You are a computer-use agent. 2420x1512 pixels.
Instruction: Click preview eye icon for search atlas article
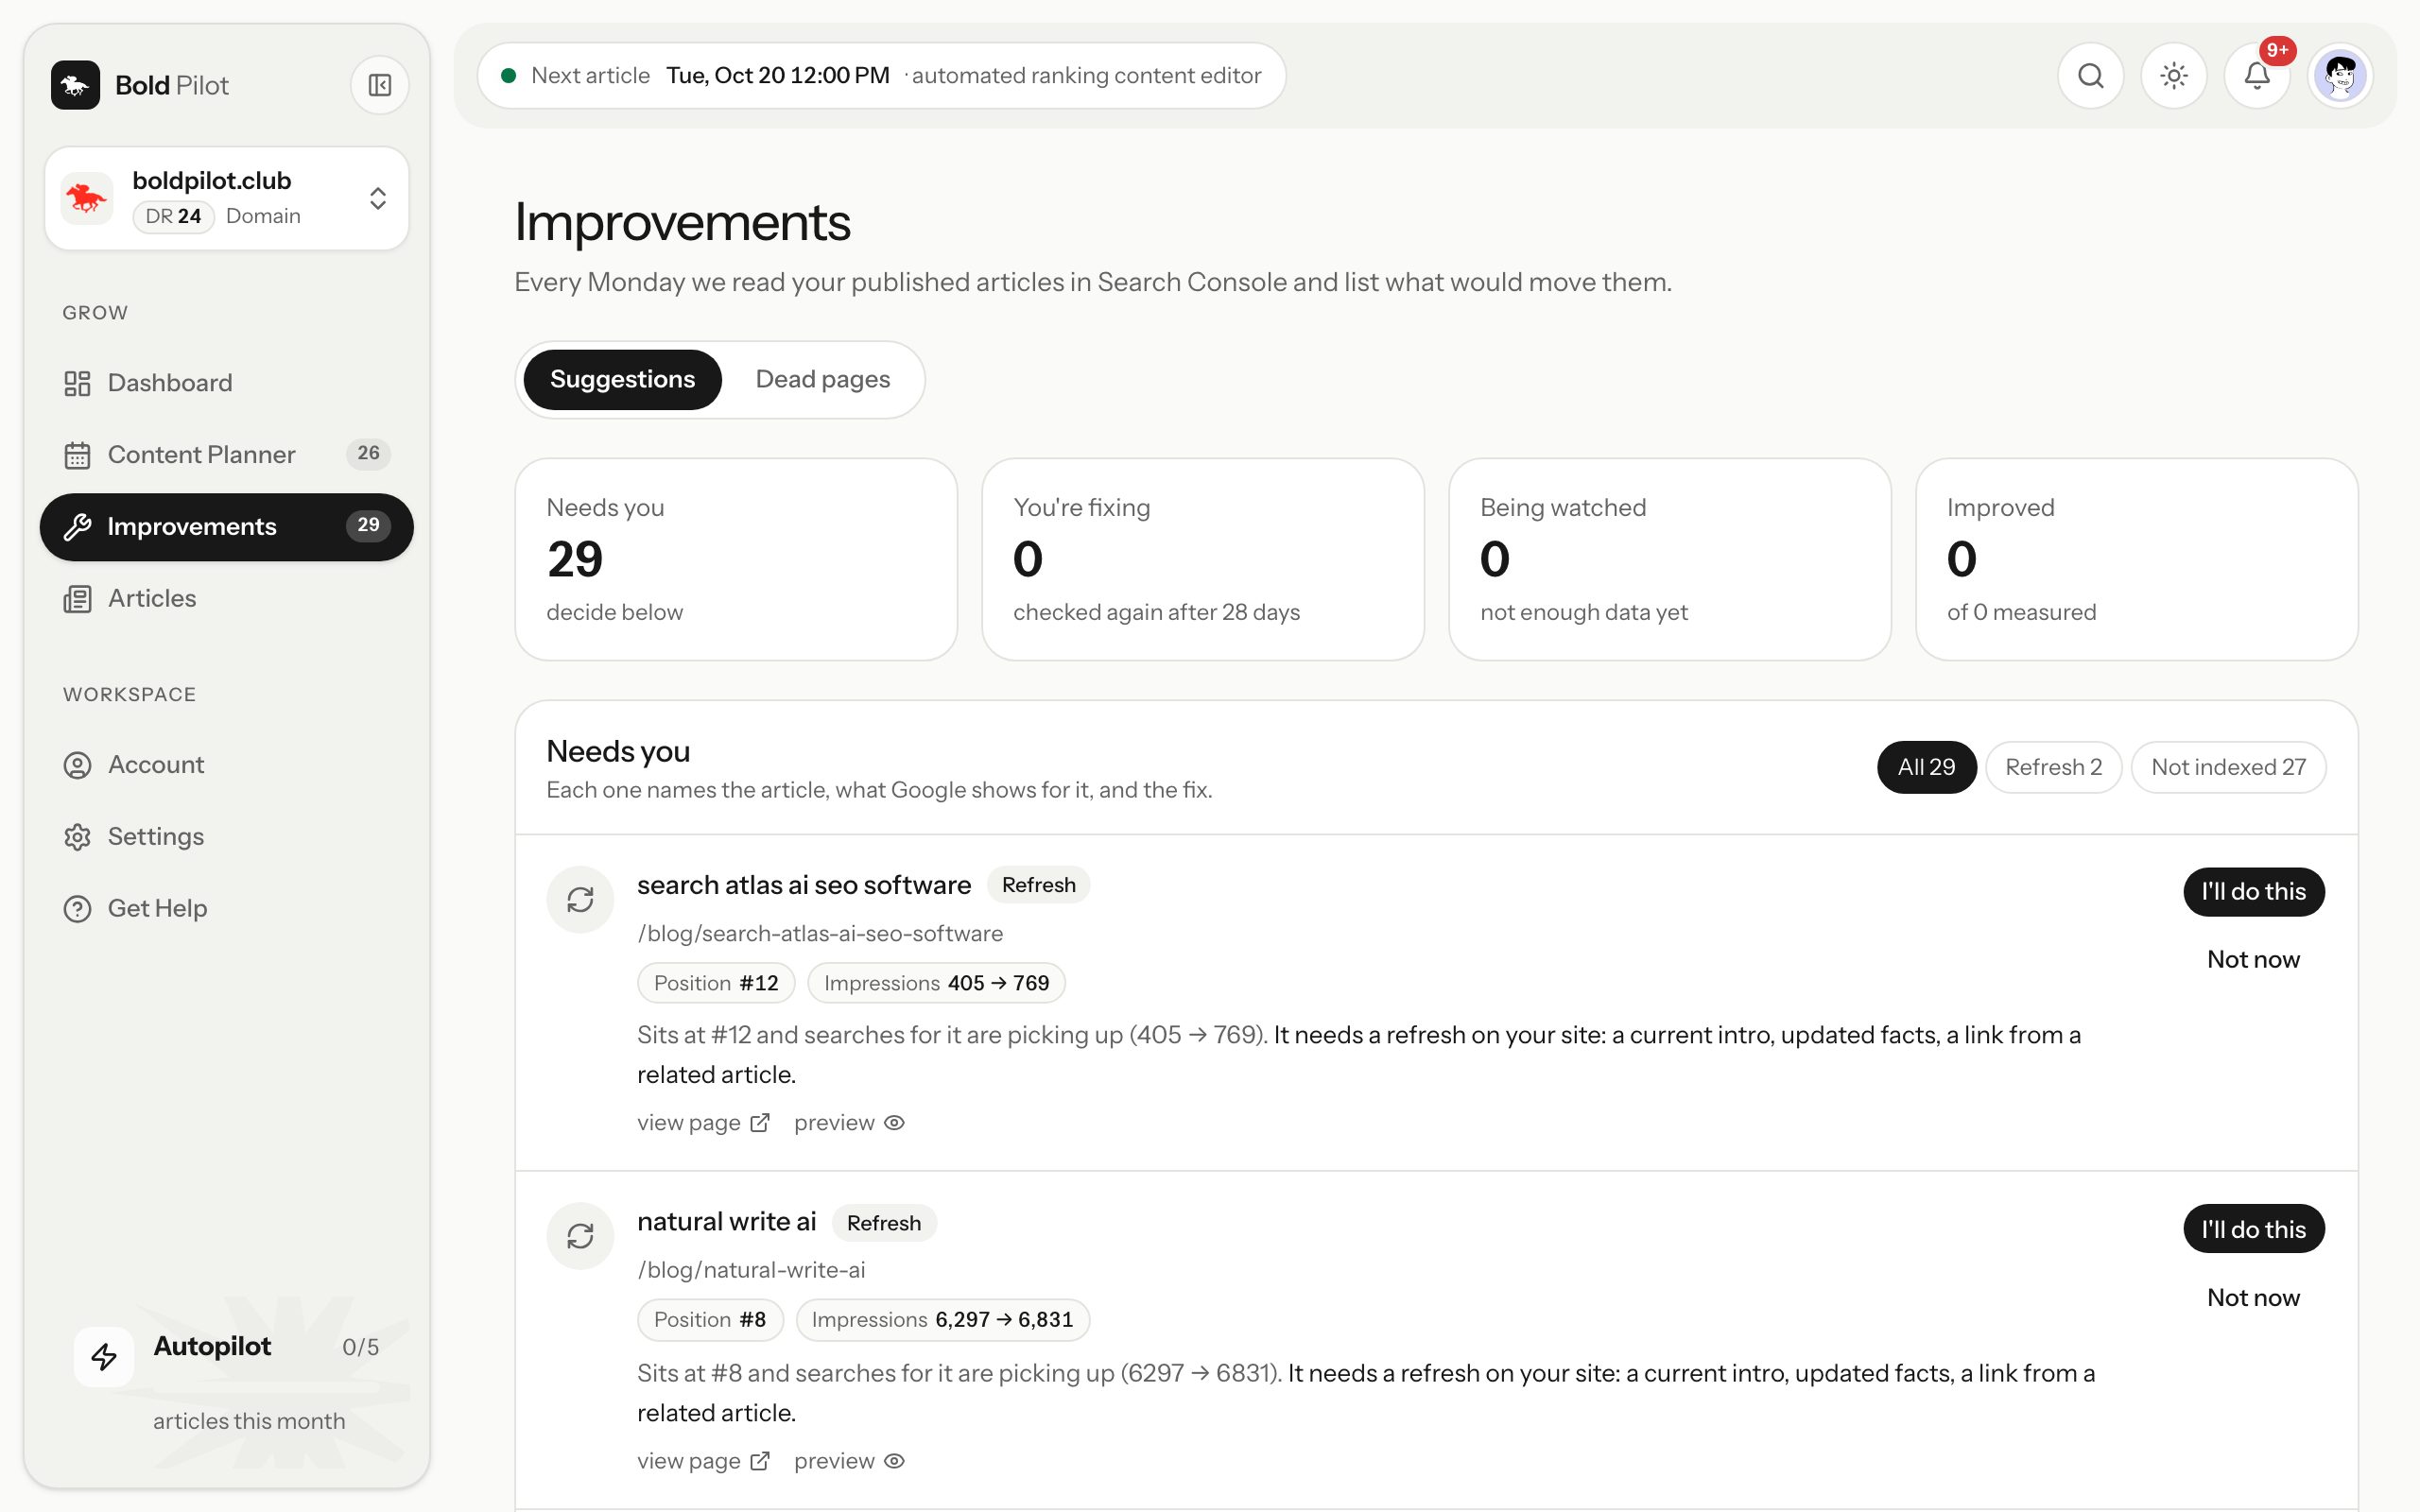click(x=895, y=1123)
